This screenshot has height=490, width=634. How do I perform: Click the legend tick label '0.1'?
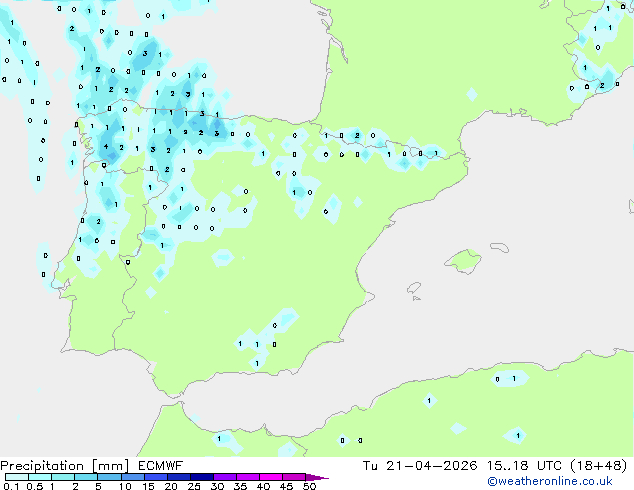(x=11, y=486)
